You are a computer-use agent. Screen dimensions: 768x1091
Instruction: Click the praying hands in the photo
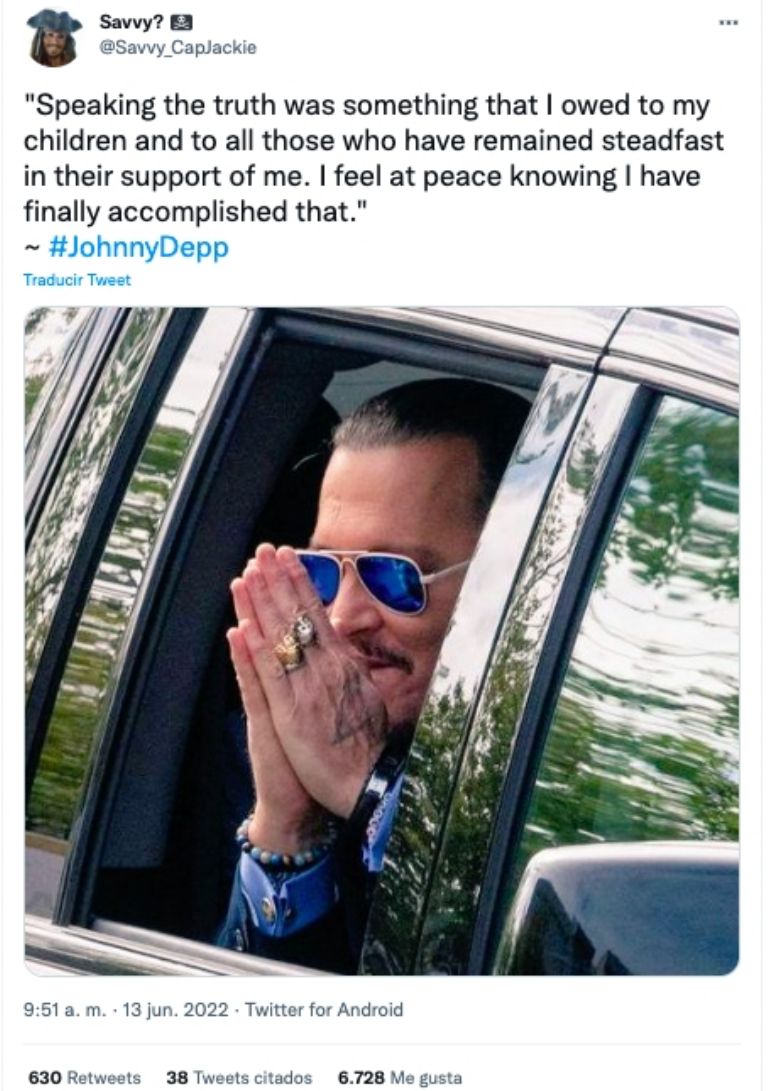(306, 682)
